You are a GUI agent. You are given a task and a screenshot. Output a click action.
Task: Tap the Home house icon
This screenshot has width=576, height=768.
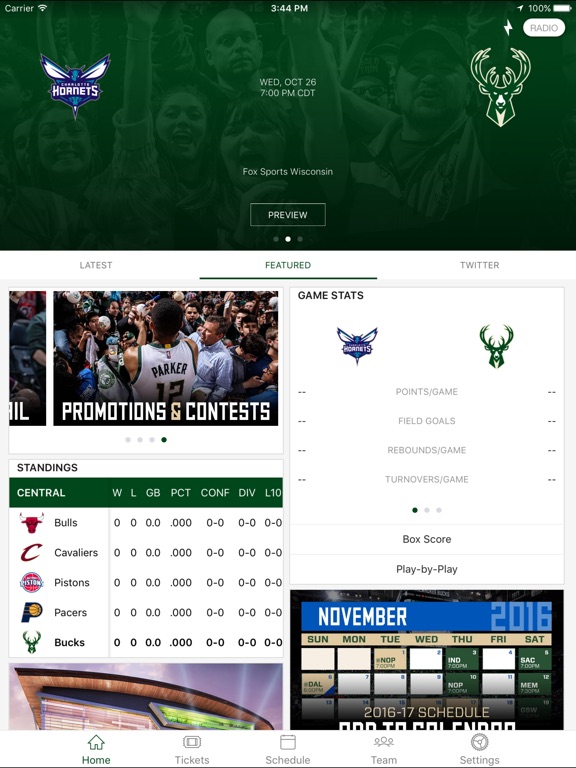click(x=96, y=742)
